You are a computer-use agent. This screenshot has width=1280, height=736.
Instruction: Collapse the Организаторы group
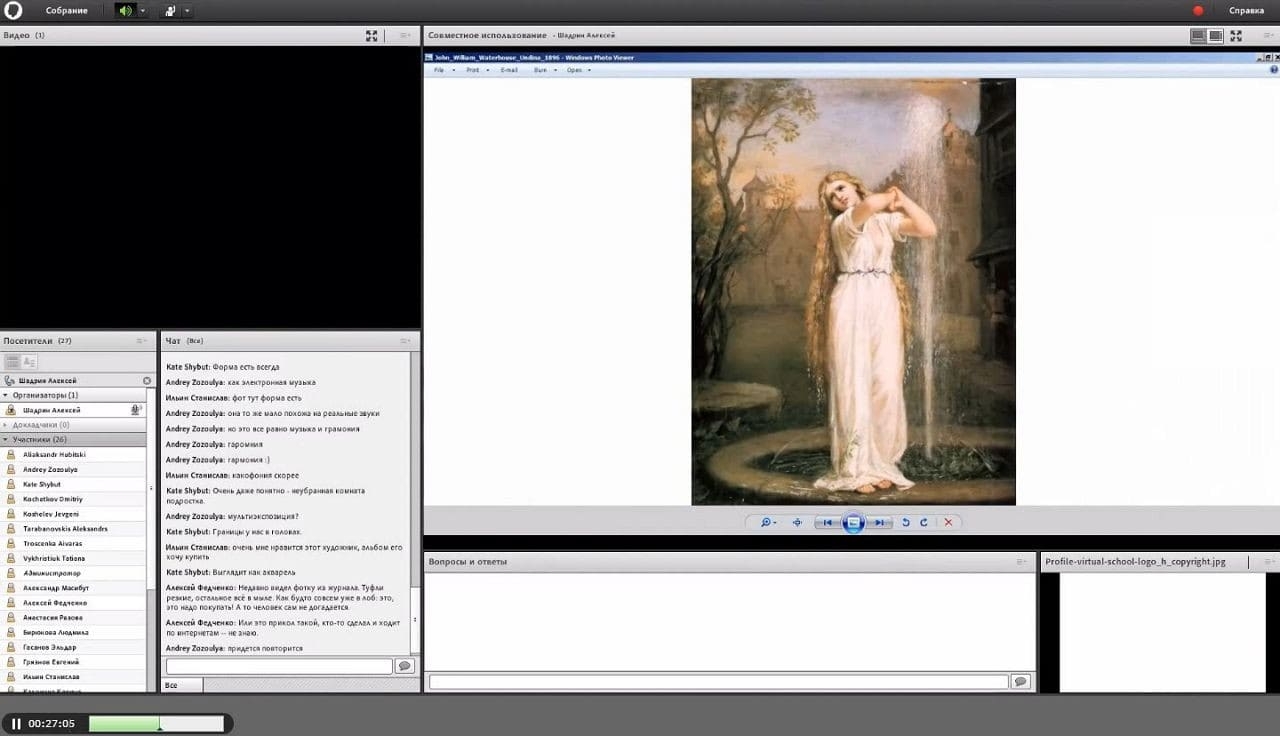[x=5, y=395]
